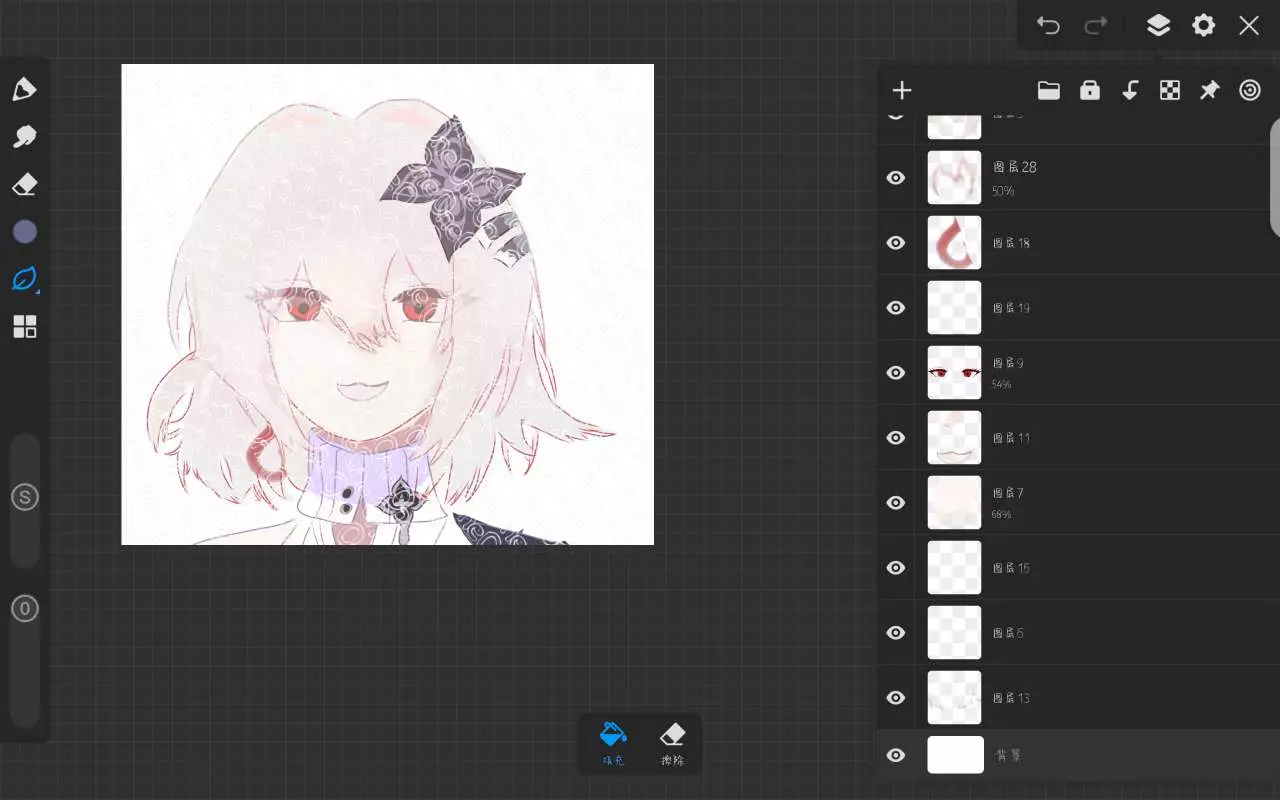Choose the 擦除 erase mode button
The image size is (1280, 800).
pyautogui.click(x=673, y=745)
